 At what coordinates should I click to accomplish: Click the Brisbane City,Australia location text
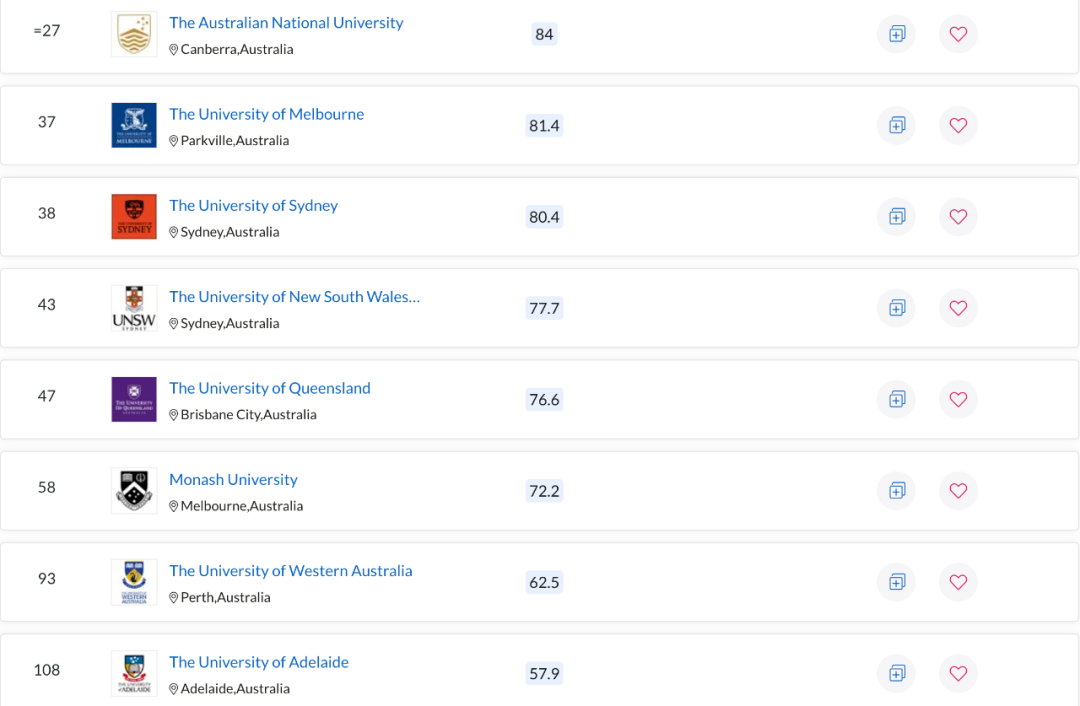click(249, 415)
